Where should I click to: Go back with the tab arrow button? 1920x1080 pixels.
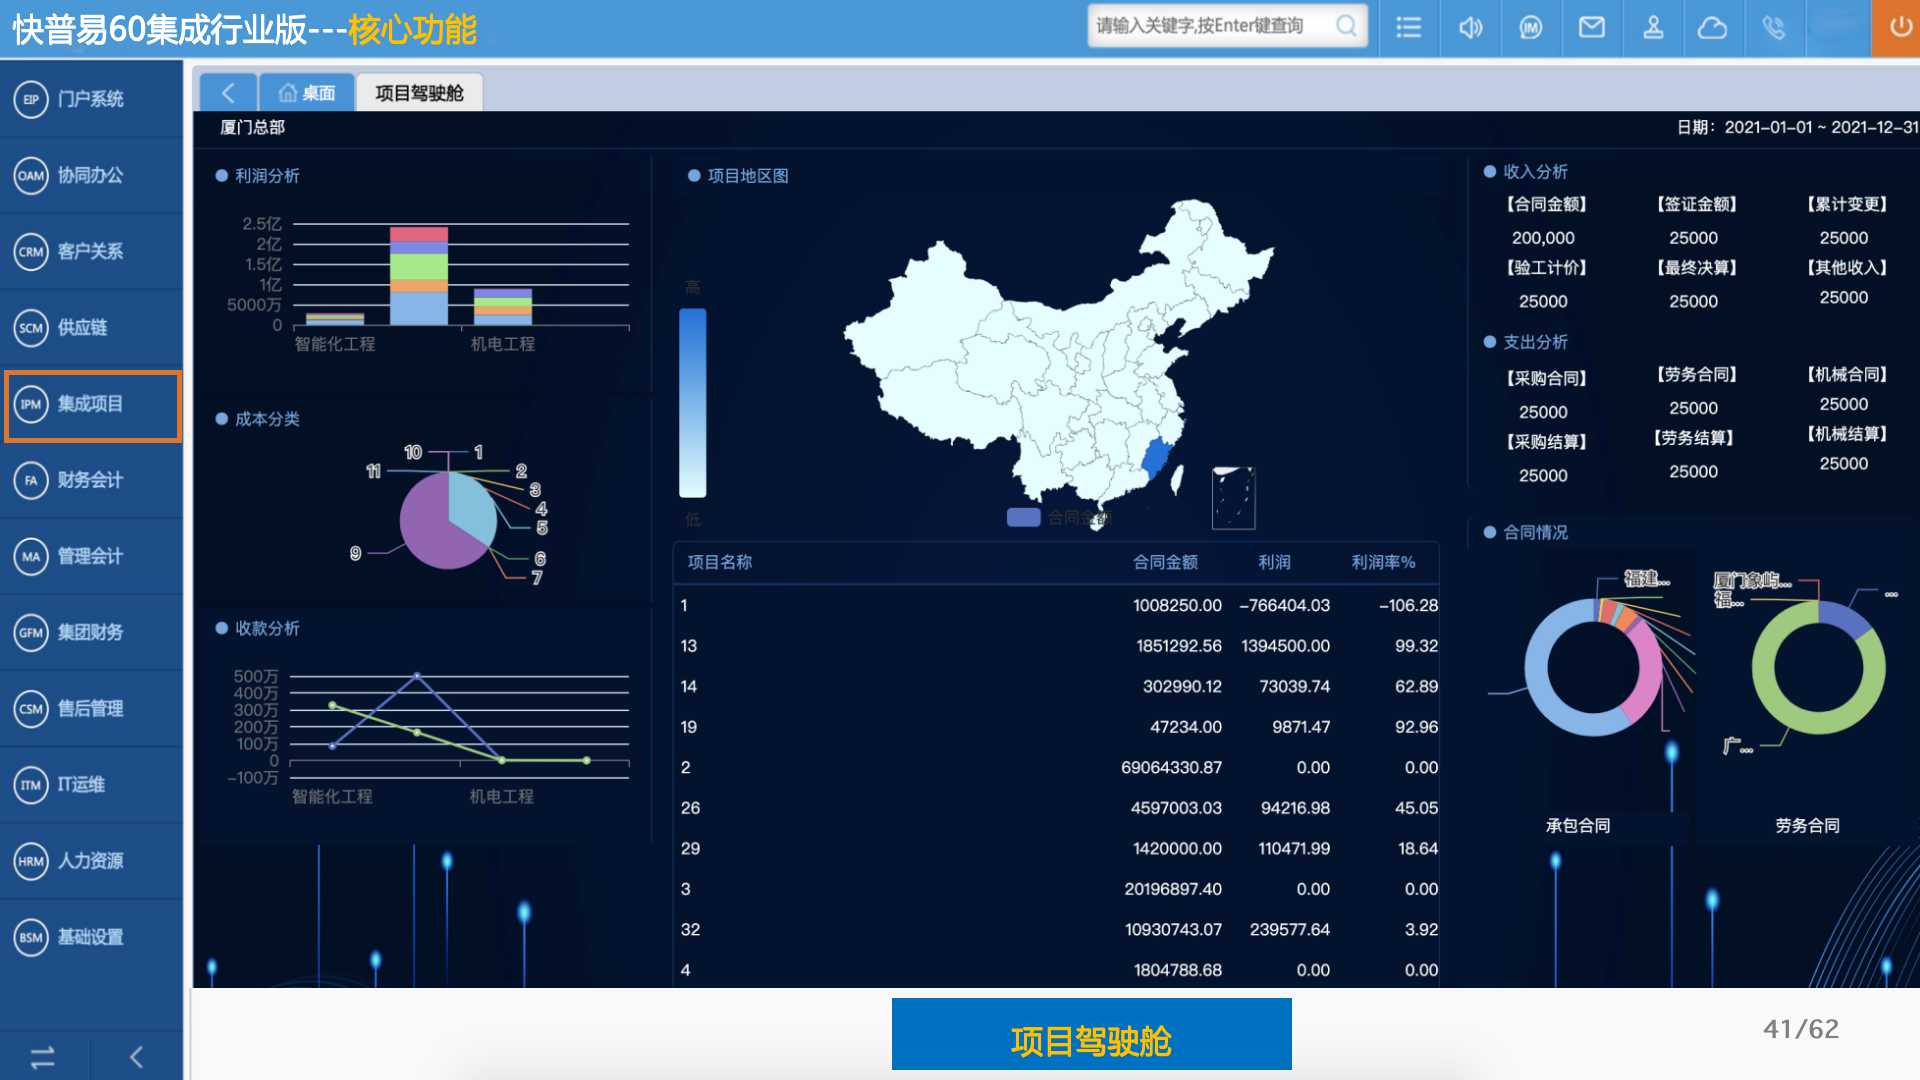coord(228,93)
